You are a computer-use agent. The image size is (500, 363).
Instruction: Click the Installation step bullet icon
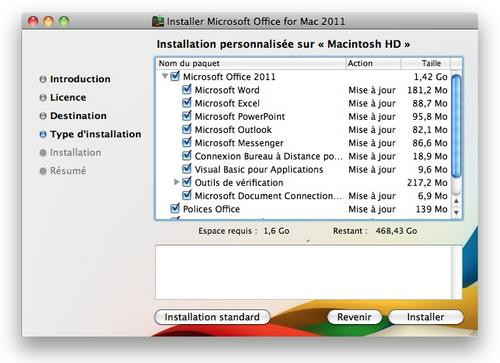point(43,152)
